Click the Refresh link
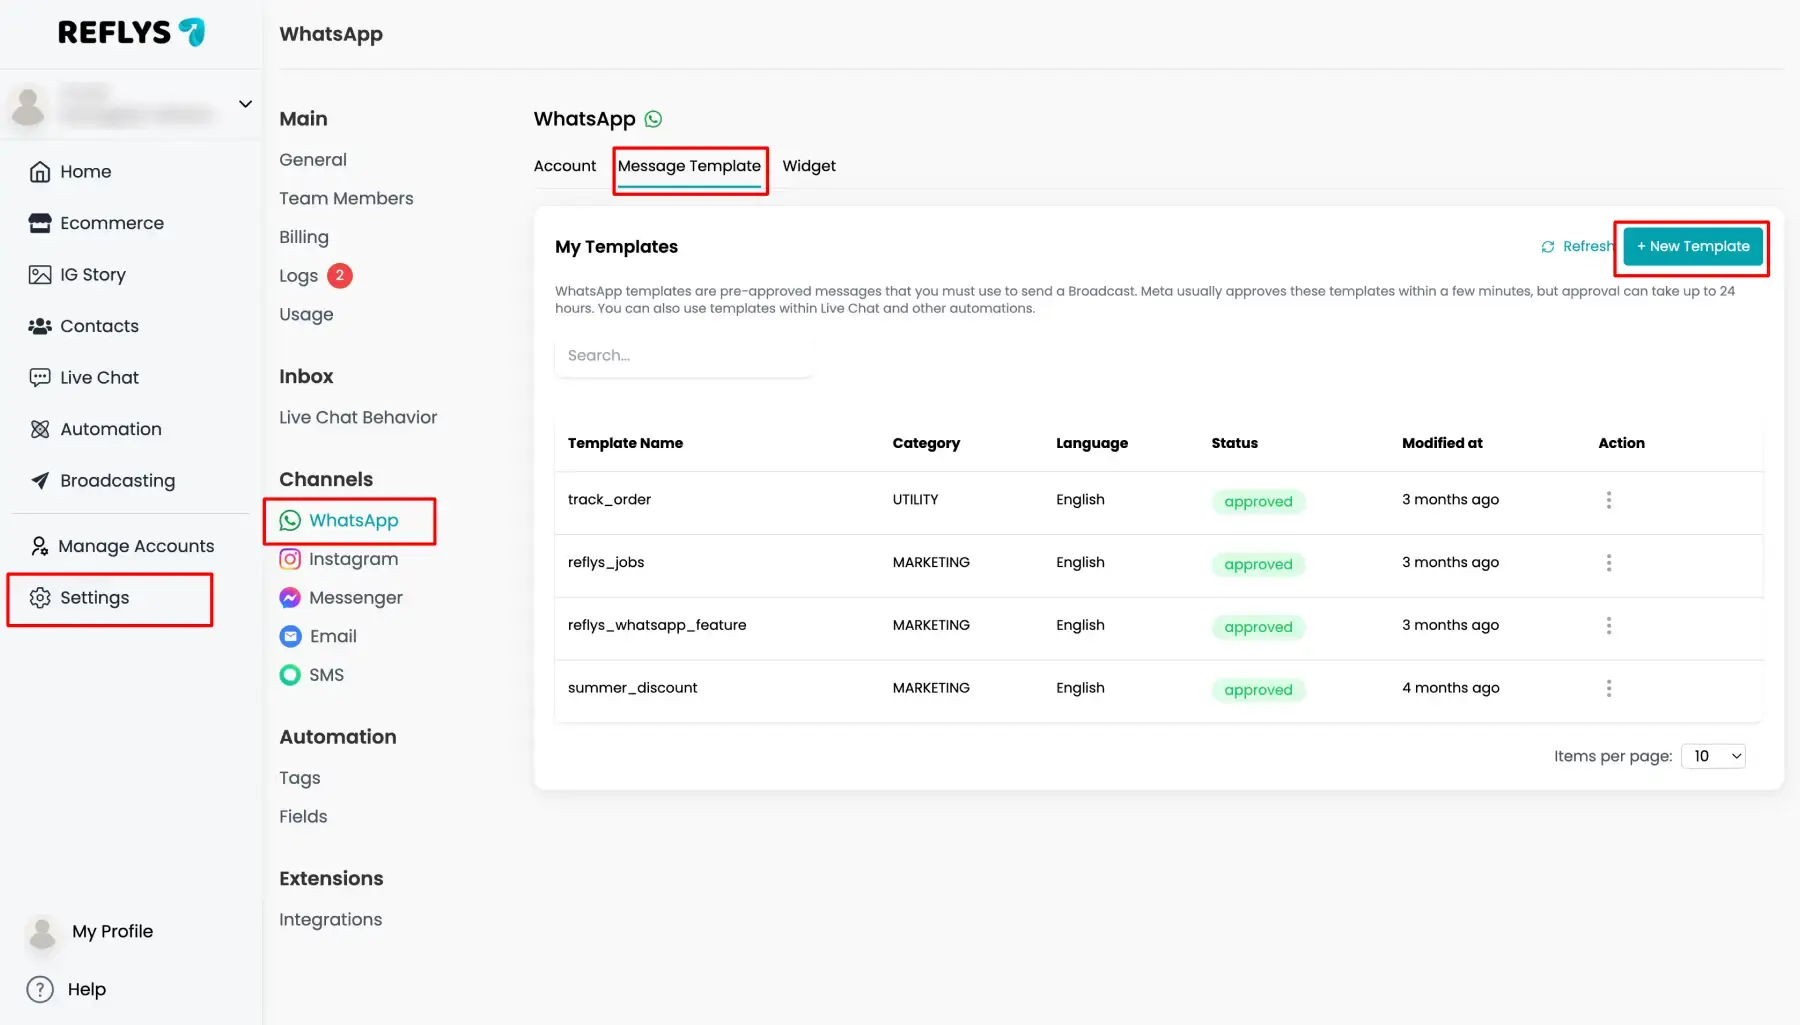The height and width of the screenshot is (1025, 1800). [x=1578, y=246]
